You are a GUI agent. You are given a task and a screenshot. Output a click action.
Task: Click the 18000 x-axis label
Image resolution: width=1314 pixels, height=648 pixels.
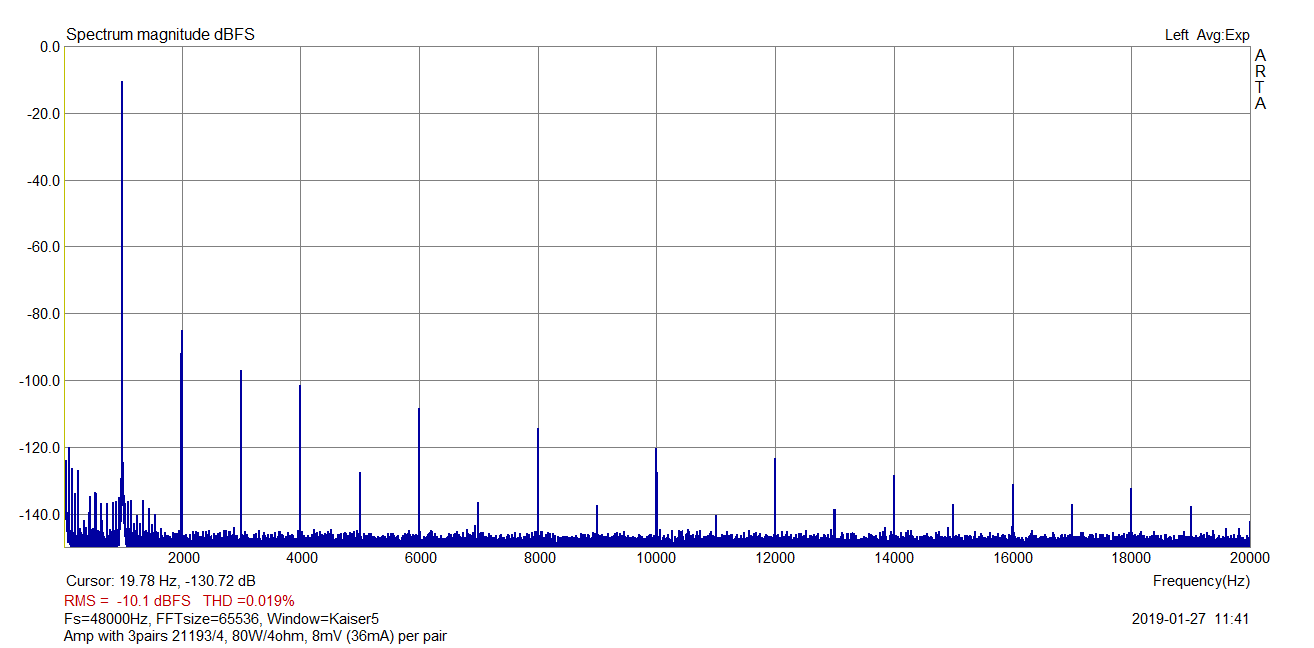pos(1131,558)
